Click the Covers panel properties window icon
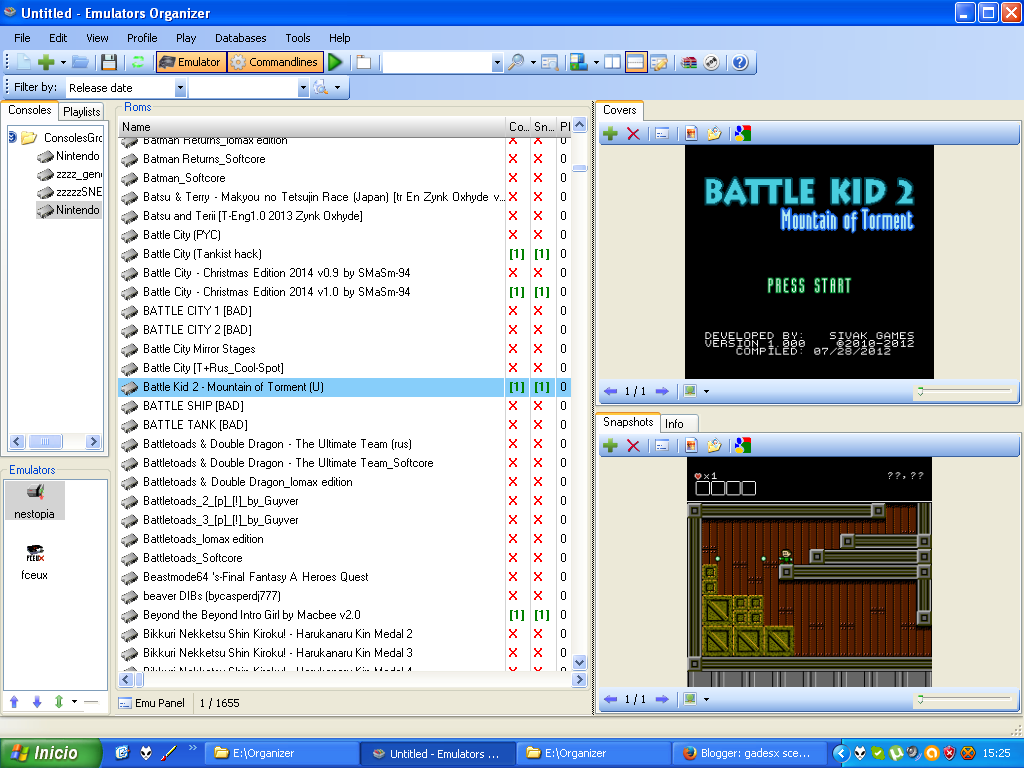1024x768 pixels. (662, 134)
